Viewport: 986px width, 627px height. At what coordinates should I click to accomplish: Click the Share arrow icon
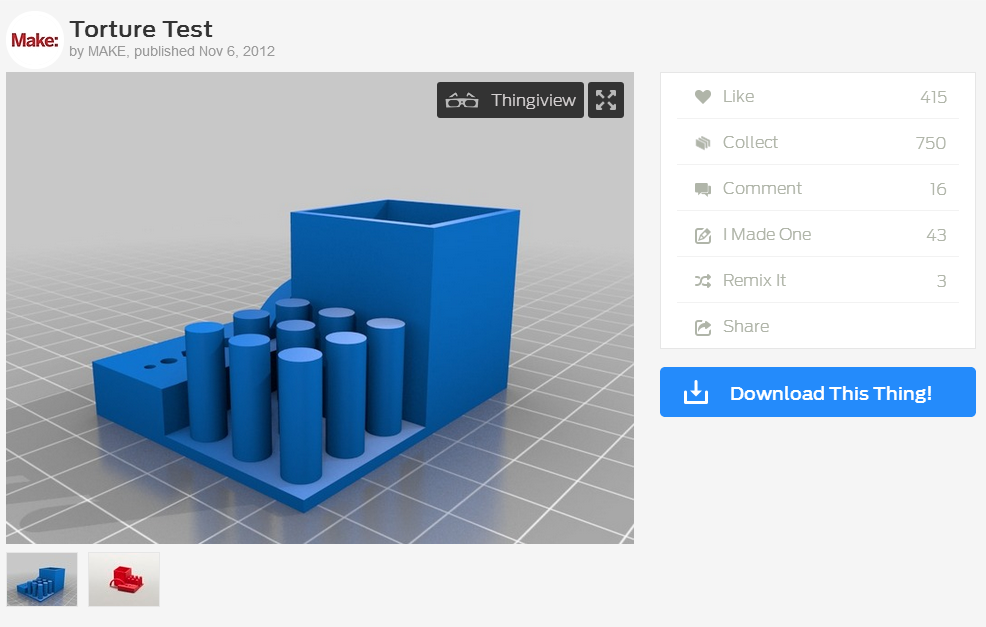tap(702, 327)
